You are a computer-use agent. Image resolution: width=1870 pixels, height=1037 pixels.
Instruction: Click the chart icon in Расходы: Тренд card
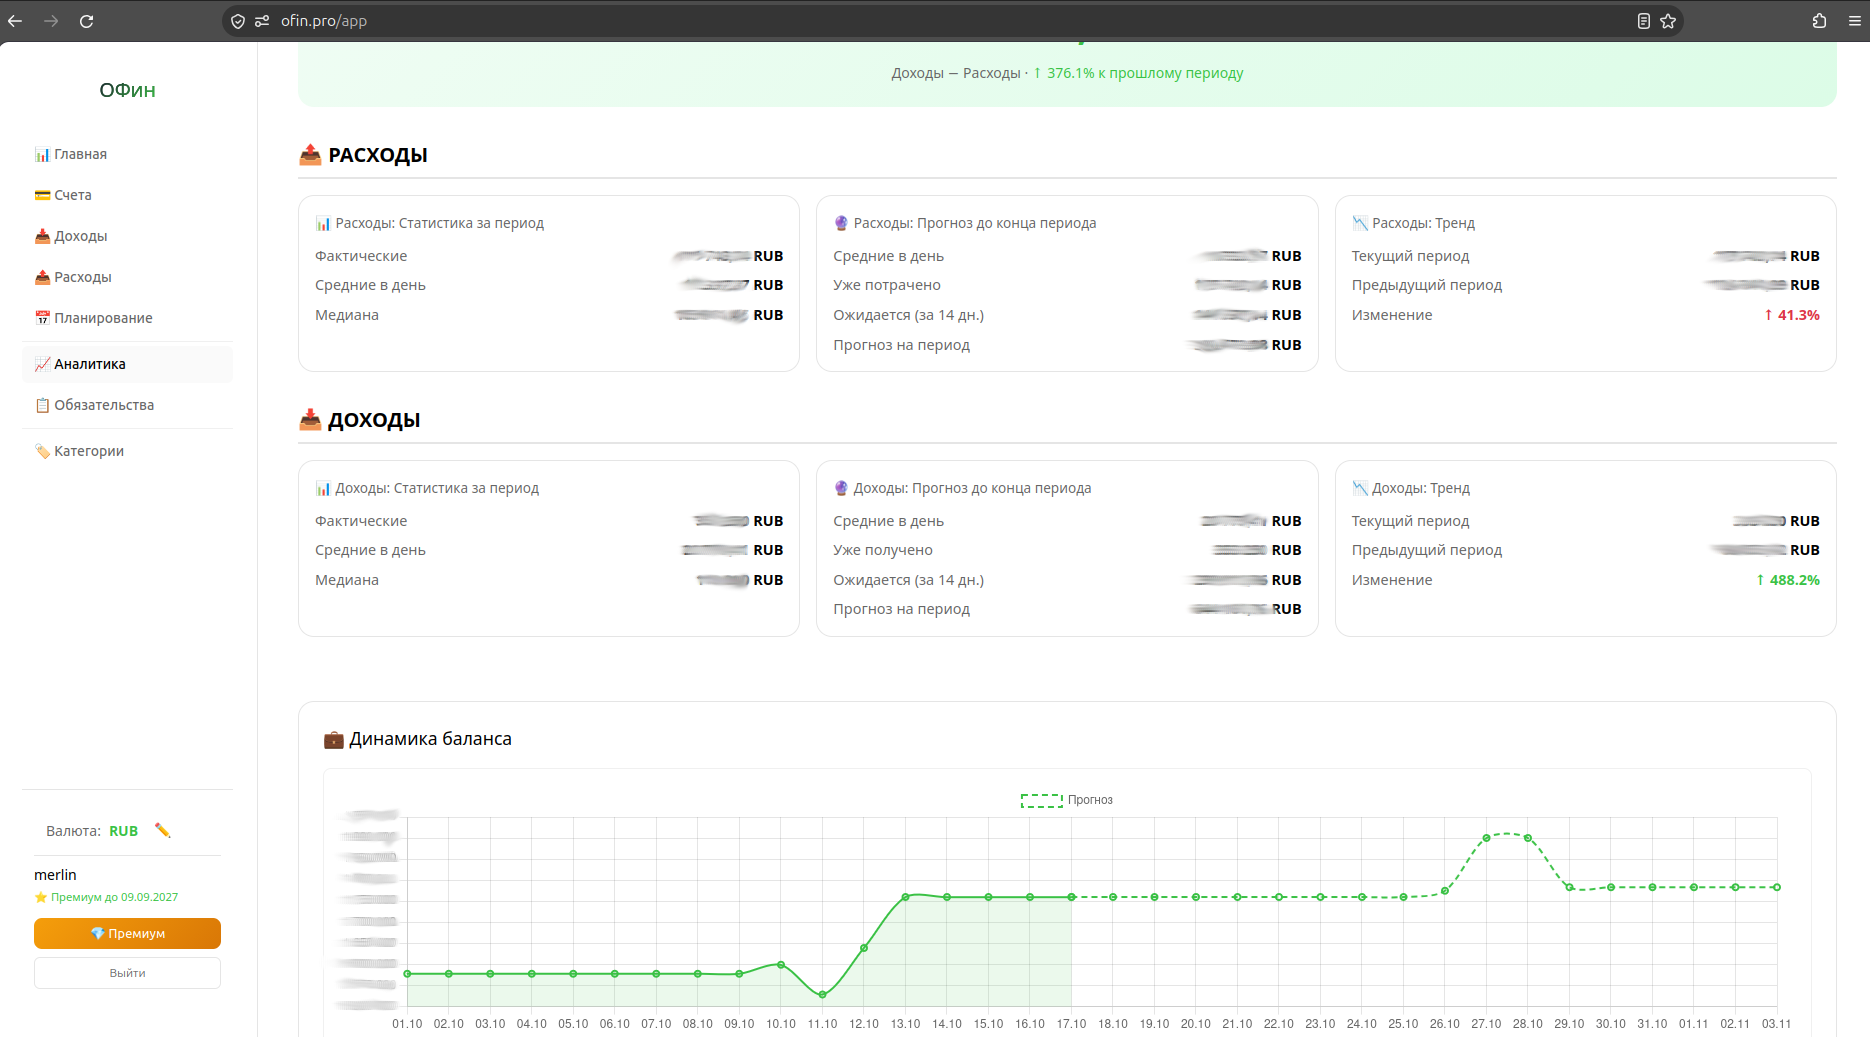tap(1360, 223)
